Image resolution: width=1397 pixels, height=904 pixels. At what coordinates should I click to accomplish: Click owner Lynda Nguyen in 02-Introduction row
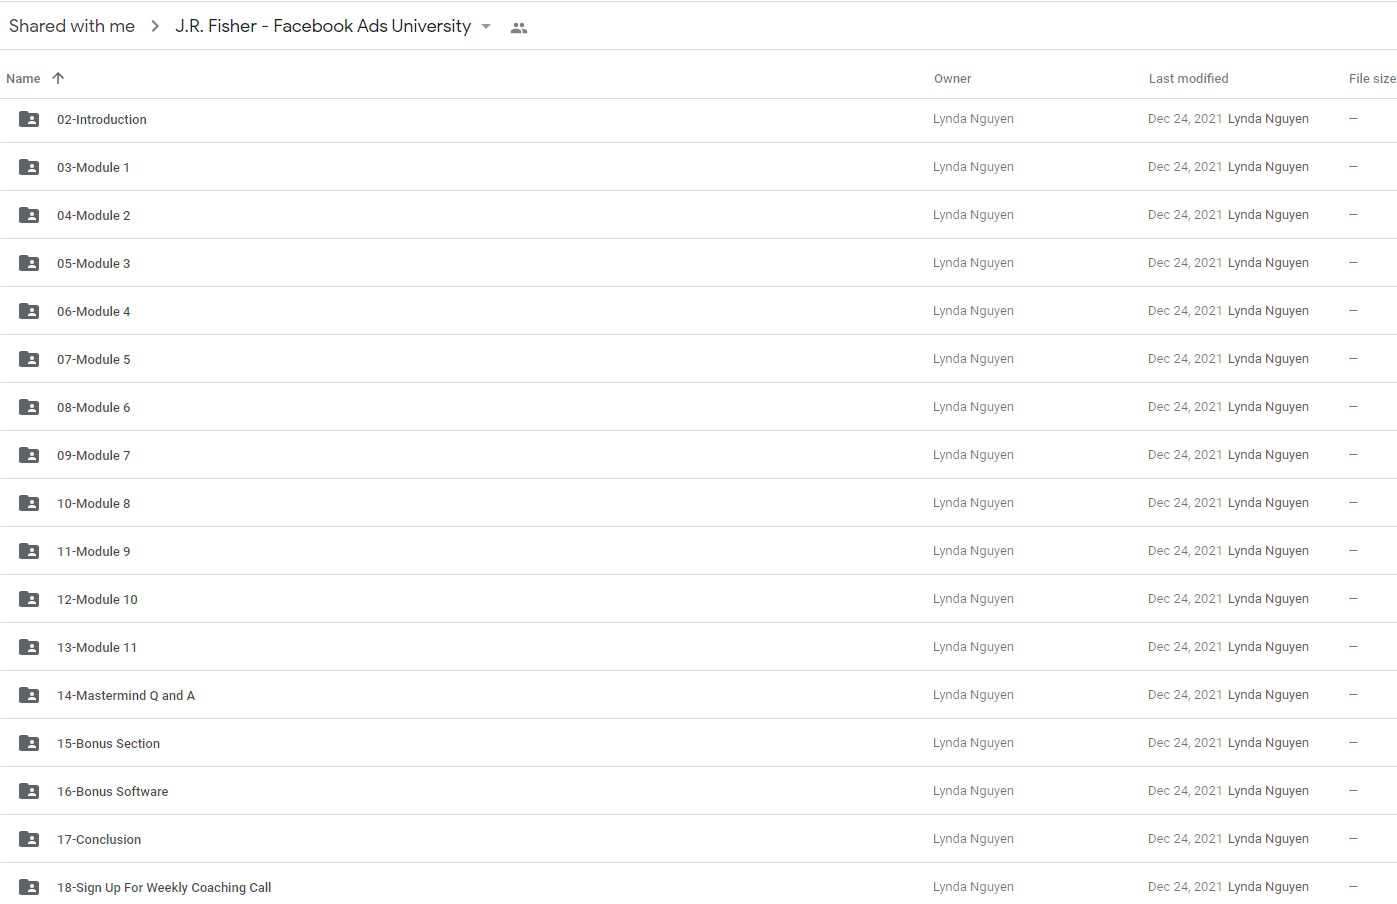click(973, 118)
